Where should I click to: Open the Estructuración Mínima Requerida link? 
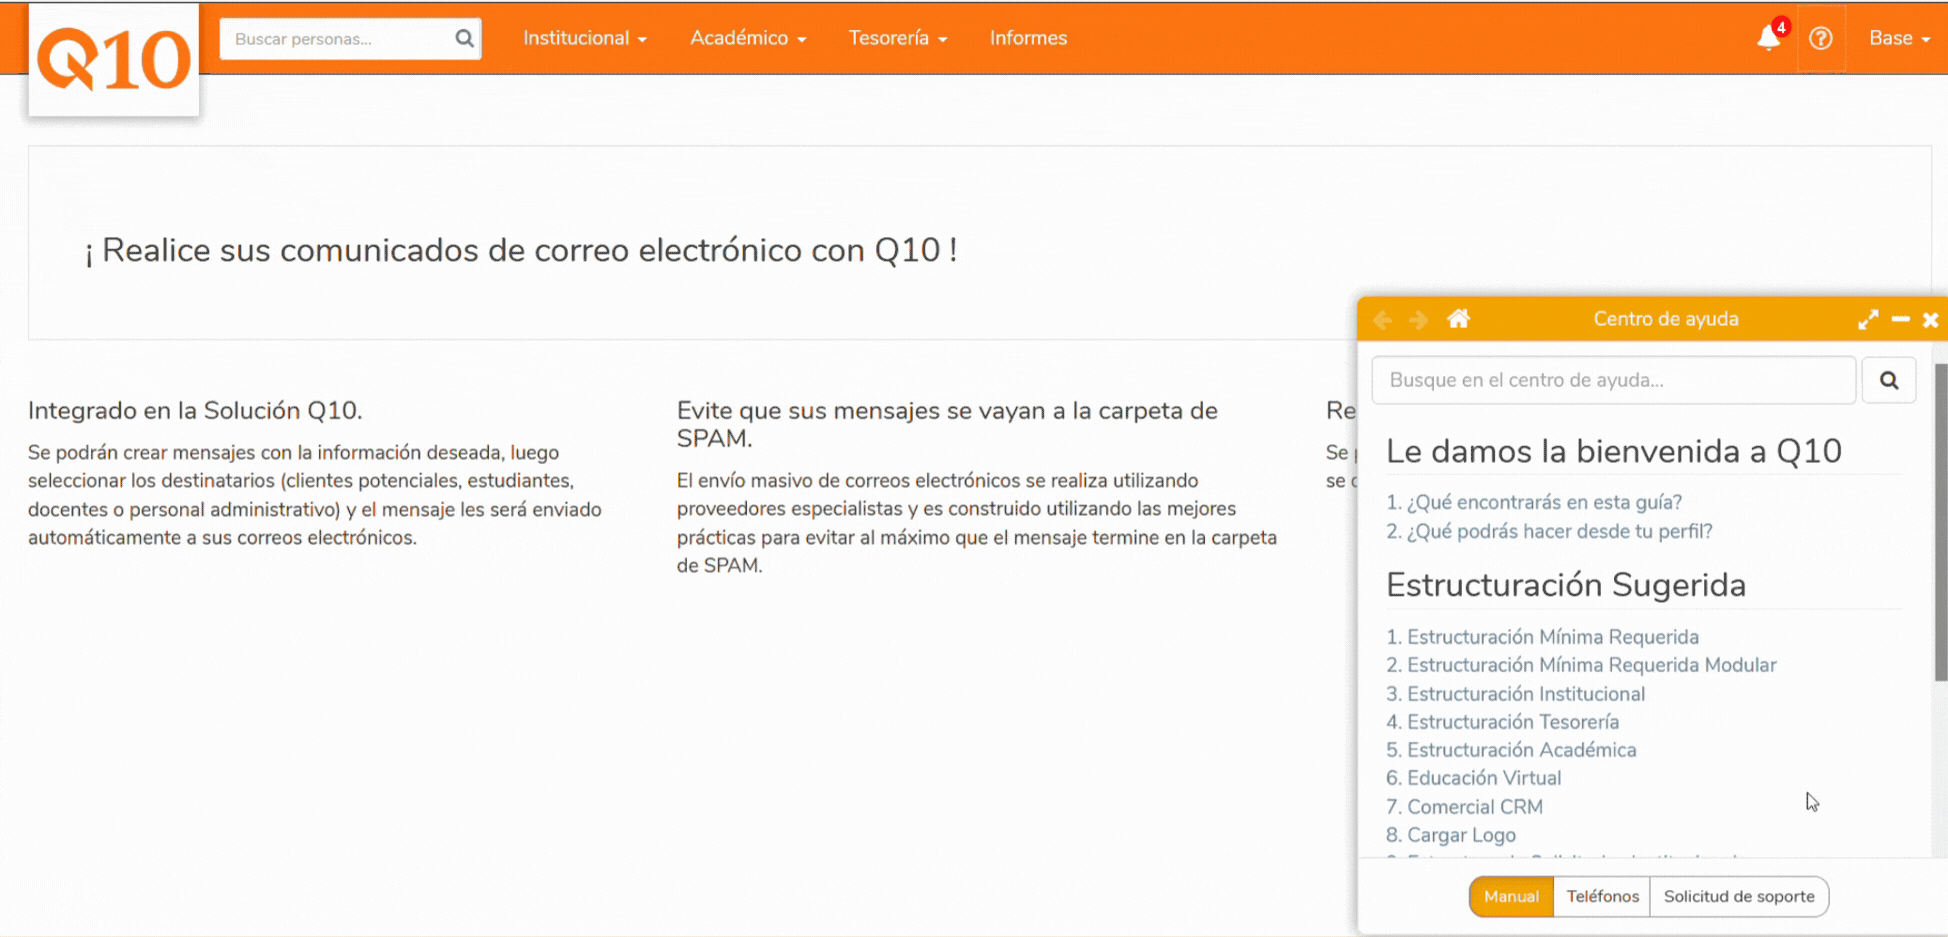tap(1553, 637)
